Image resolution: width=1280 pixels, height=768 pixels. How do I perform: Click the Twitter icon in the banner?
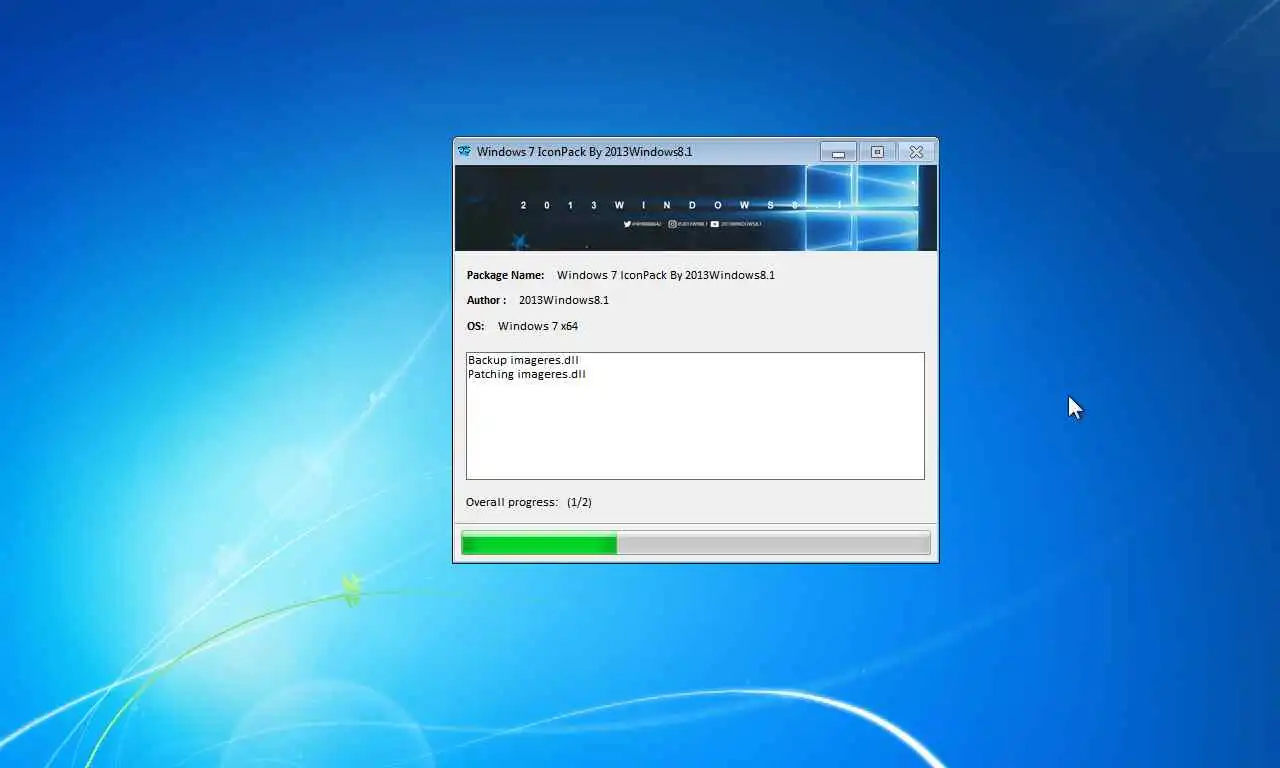[x=627, y=224]
